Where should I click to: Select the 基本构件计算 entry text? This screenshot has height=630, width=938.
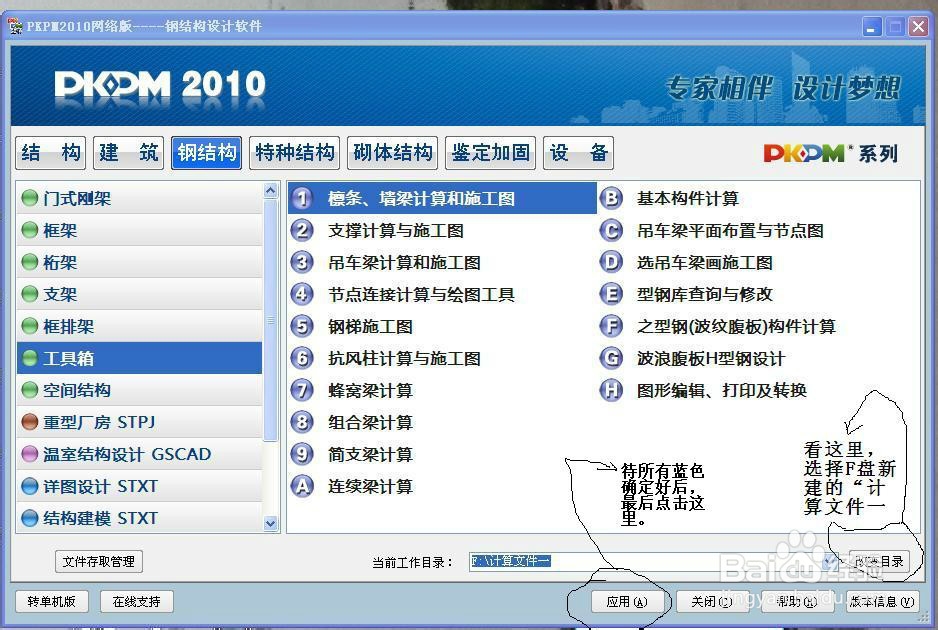pos(688,198)
